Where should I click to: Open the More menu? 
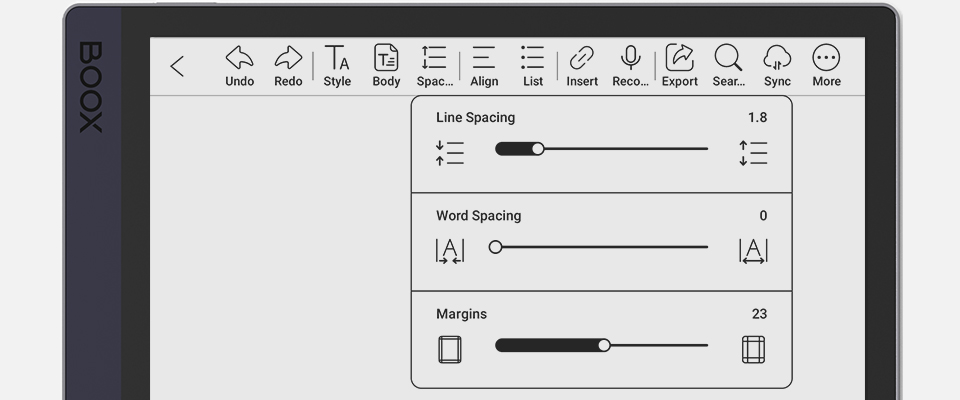tap(827, 66)
